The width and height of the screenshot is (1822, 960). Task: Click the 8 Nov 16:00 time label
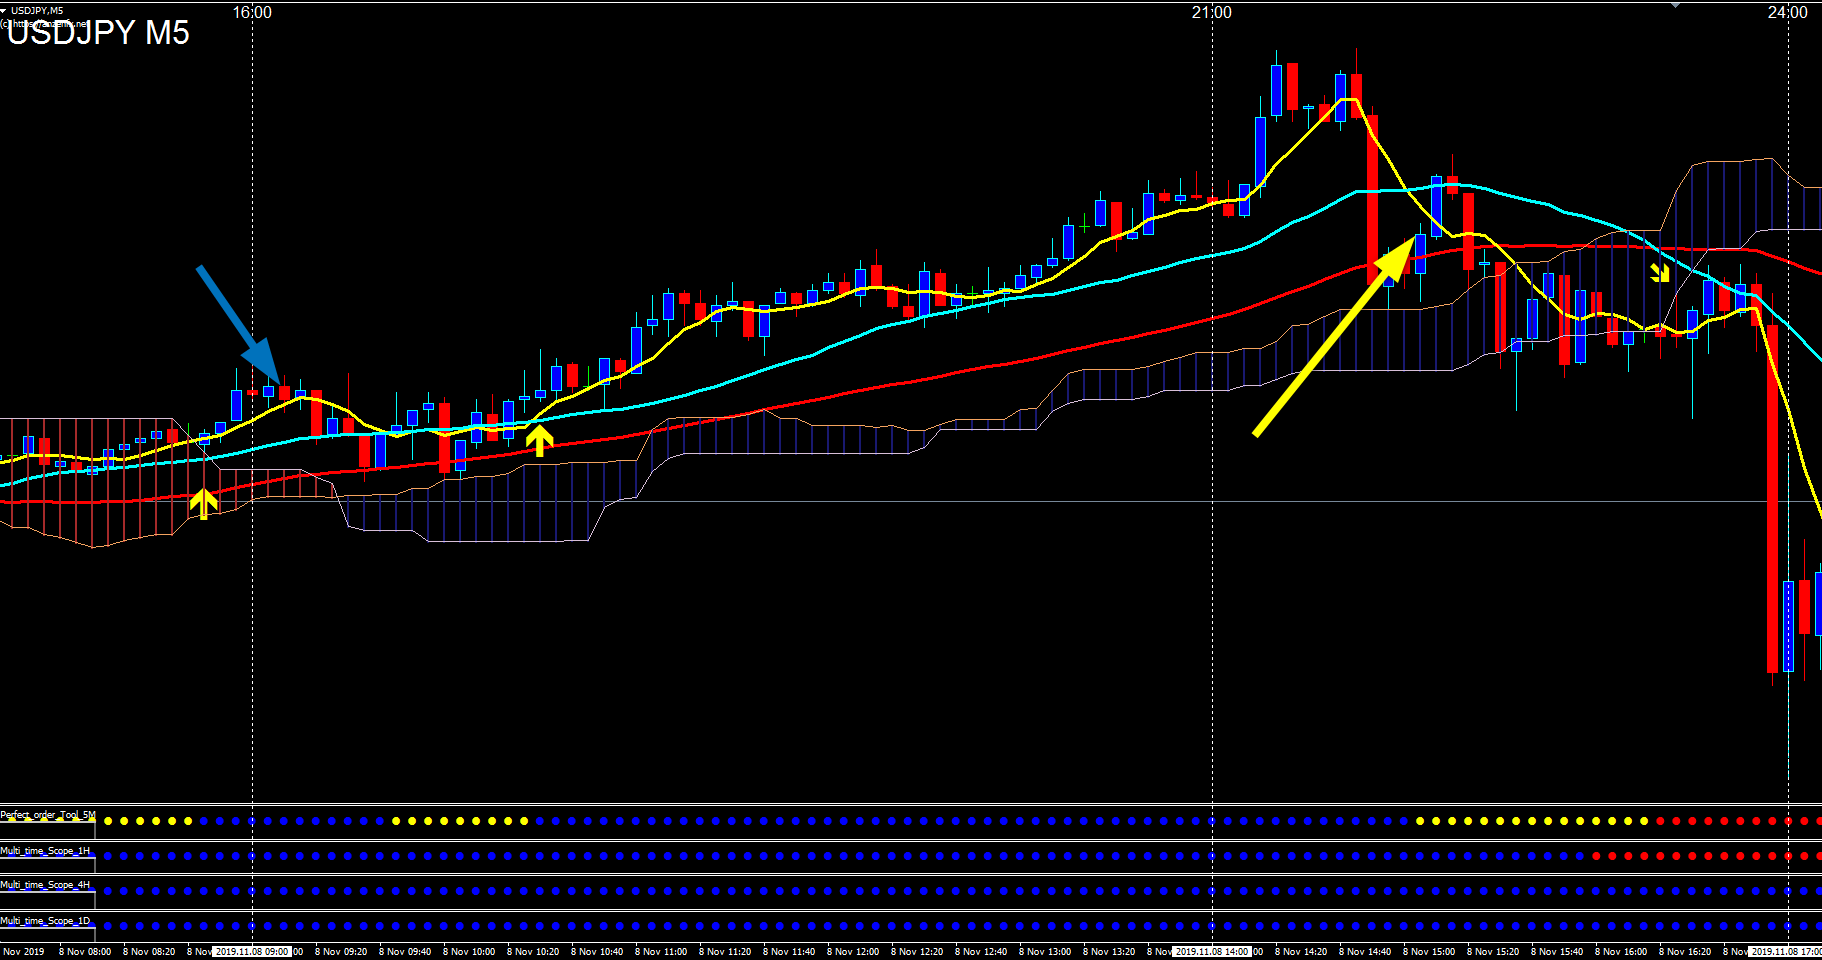coord(1621,952)
